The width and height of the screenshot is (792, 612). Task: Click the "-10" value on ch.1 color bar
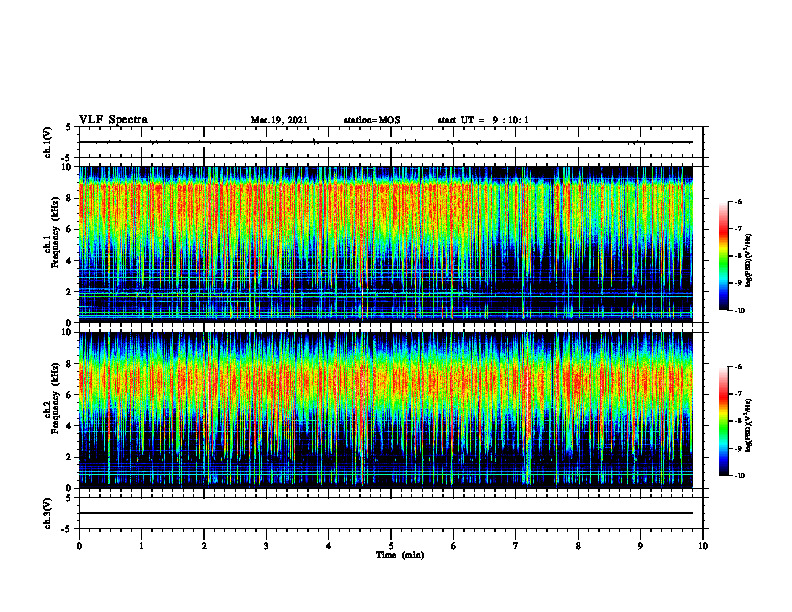point(740,311)
